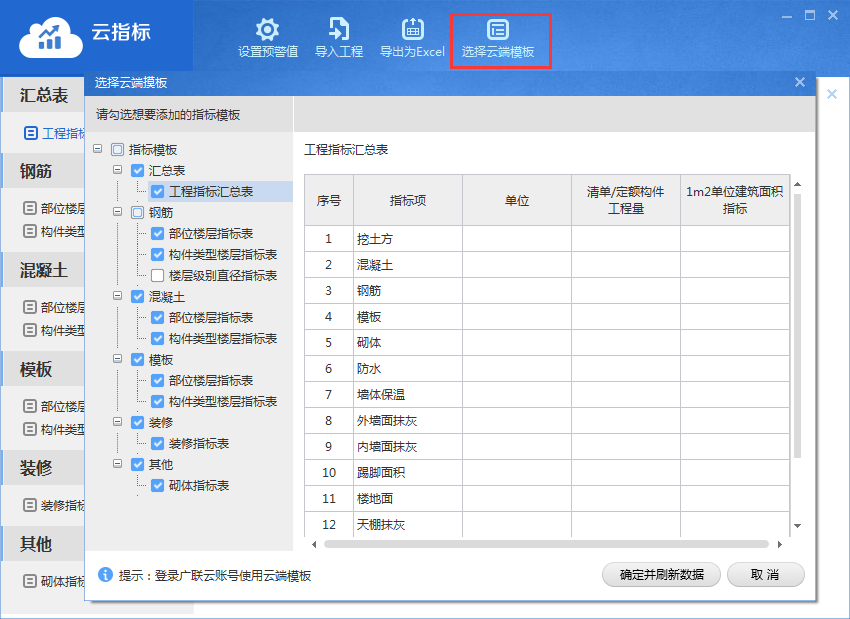Click the blue info icon beside 提示

(105, 575)
